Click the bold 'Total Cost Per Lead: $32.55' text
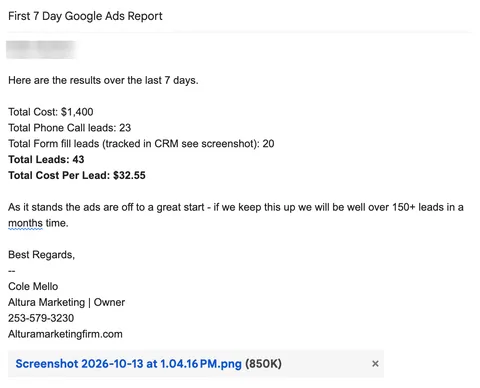 [77, 175]
